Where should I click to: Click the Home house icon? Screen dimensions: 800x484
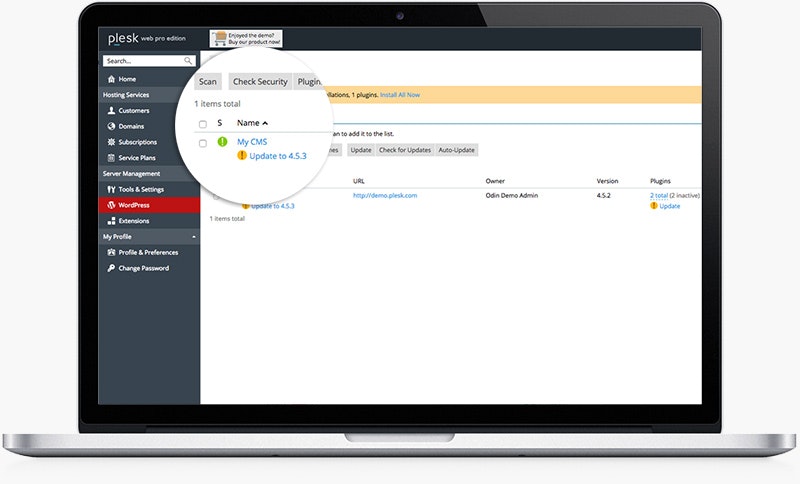pos(111,79)
